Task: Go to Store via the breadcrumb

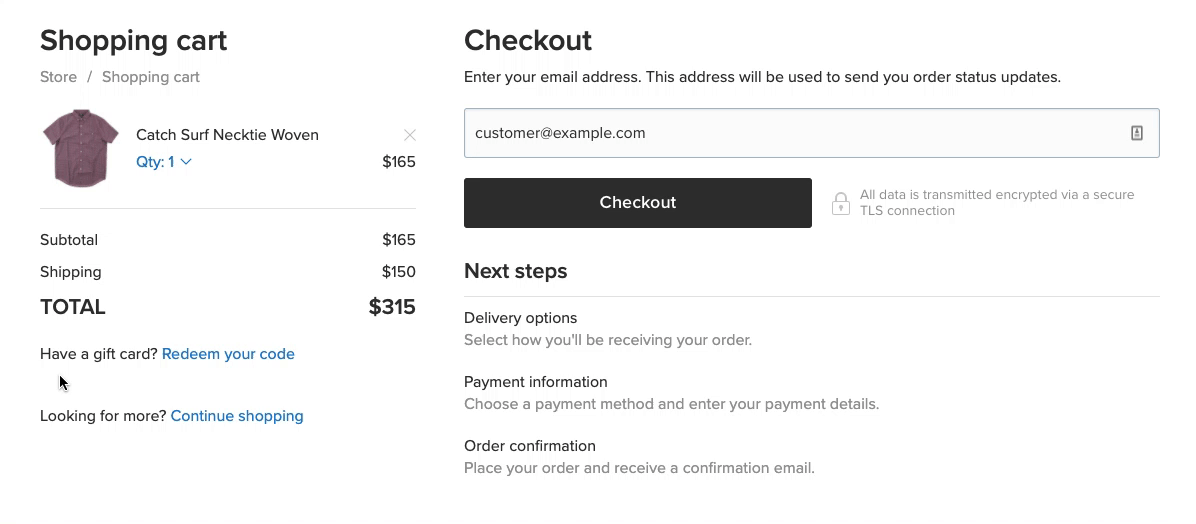Action: click(58, 77)
